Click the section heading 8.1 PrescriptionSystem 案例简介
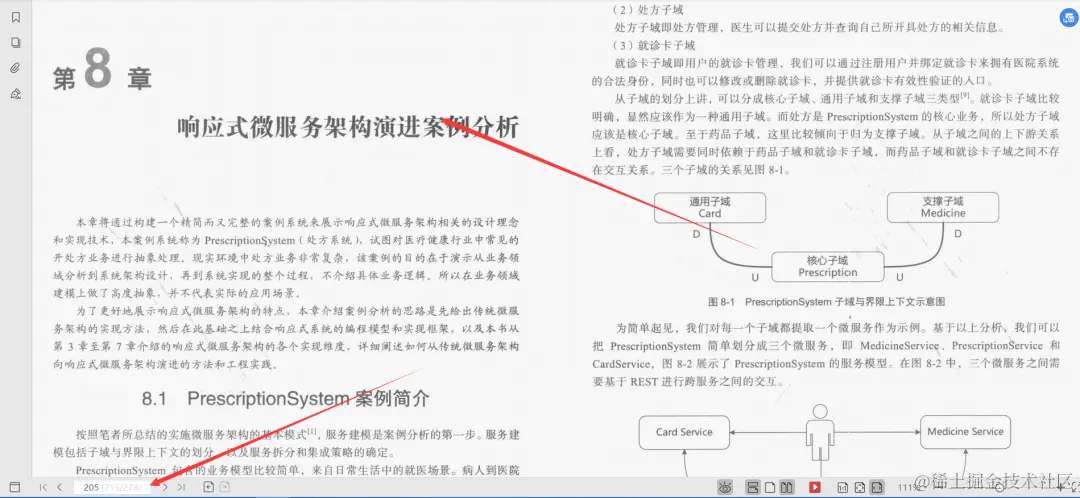The width and height of the screenshot is (1080, 498). [x=285, y=398]
